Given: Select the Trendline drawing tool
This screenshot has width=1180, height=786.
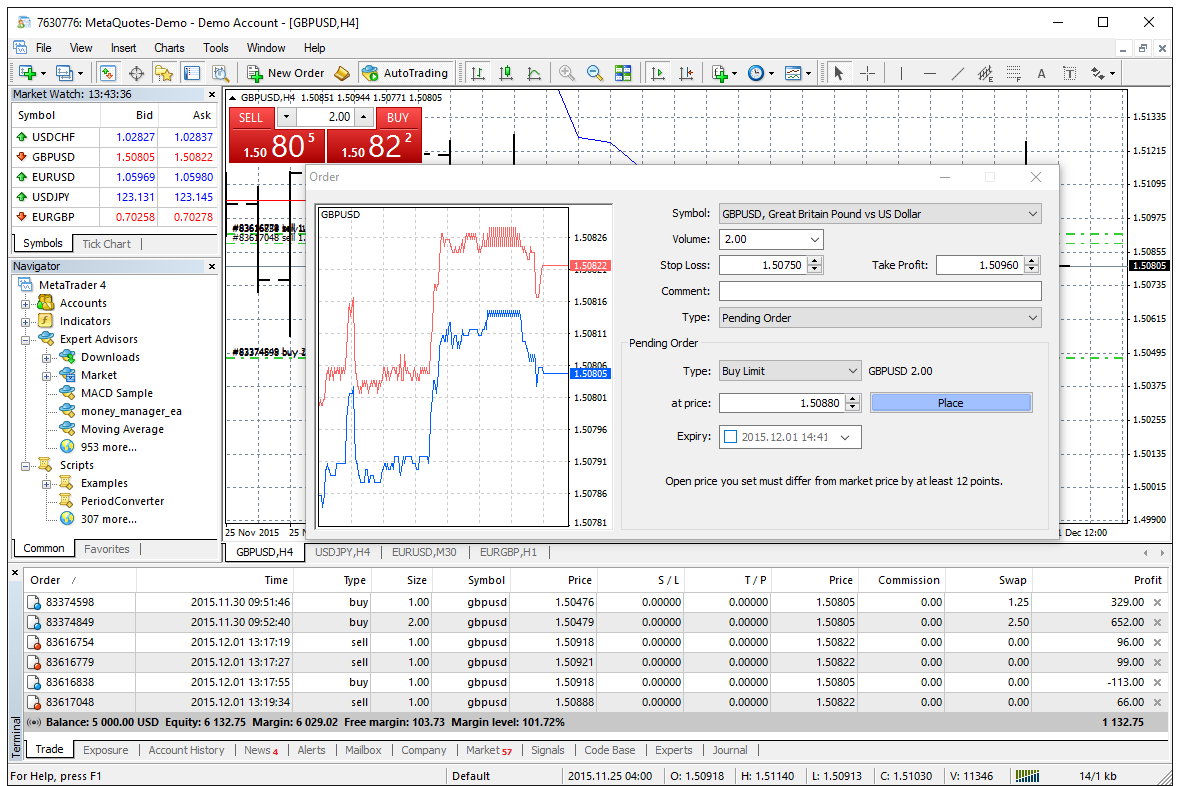Looking at the screenshot, I should [x=957, y=73].
